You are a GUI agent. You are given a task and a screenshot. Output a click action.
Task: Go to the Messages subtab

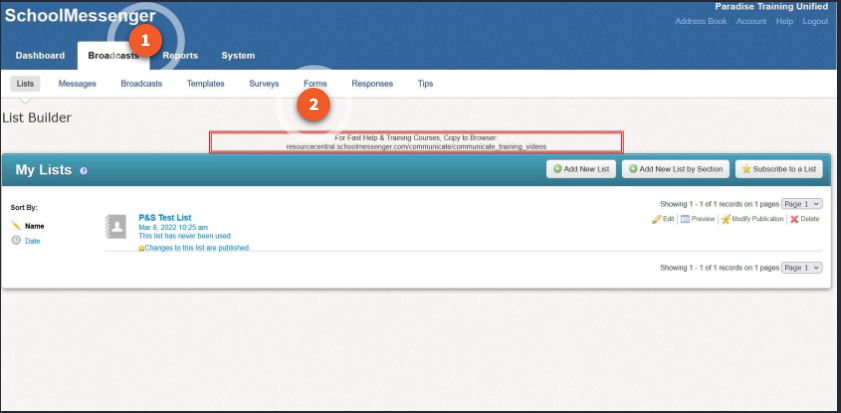[x=77, y=84]
